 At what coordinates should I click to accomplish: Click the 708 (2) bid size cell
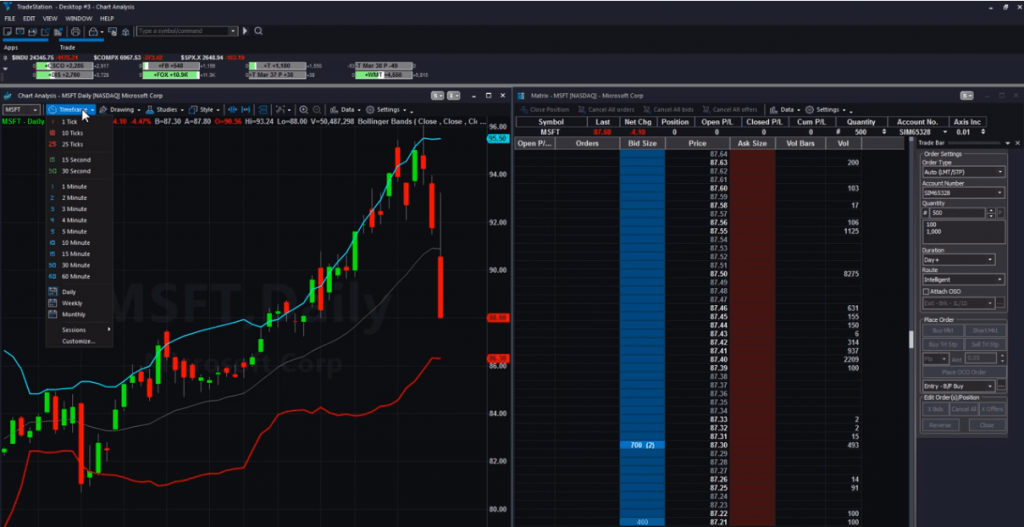point(642,445)
